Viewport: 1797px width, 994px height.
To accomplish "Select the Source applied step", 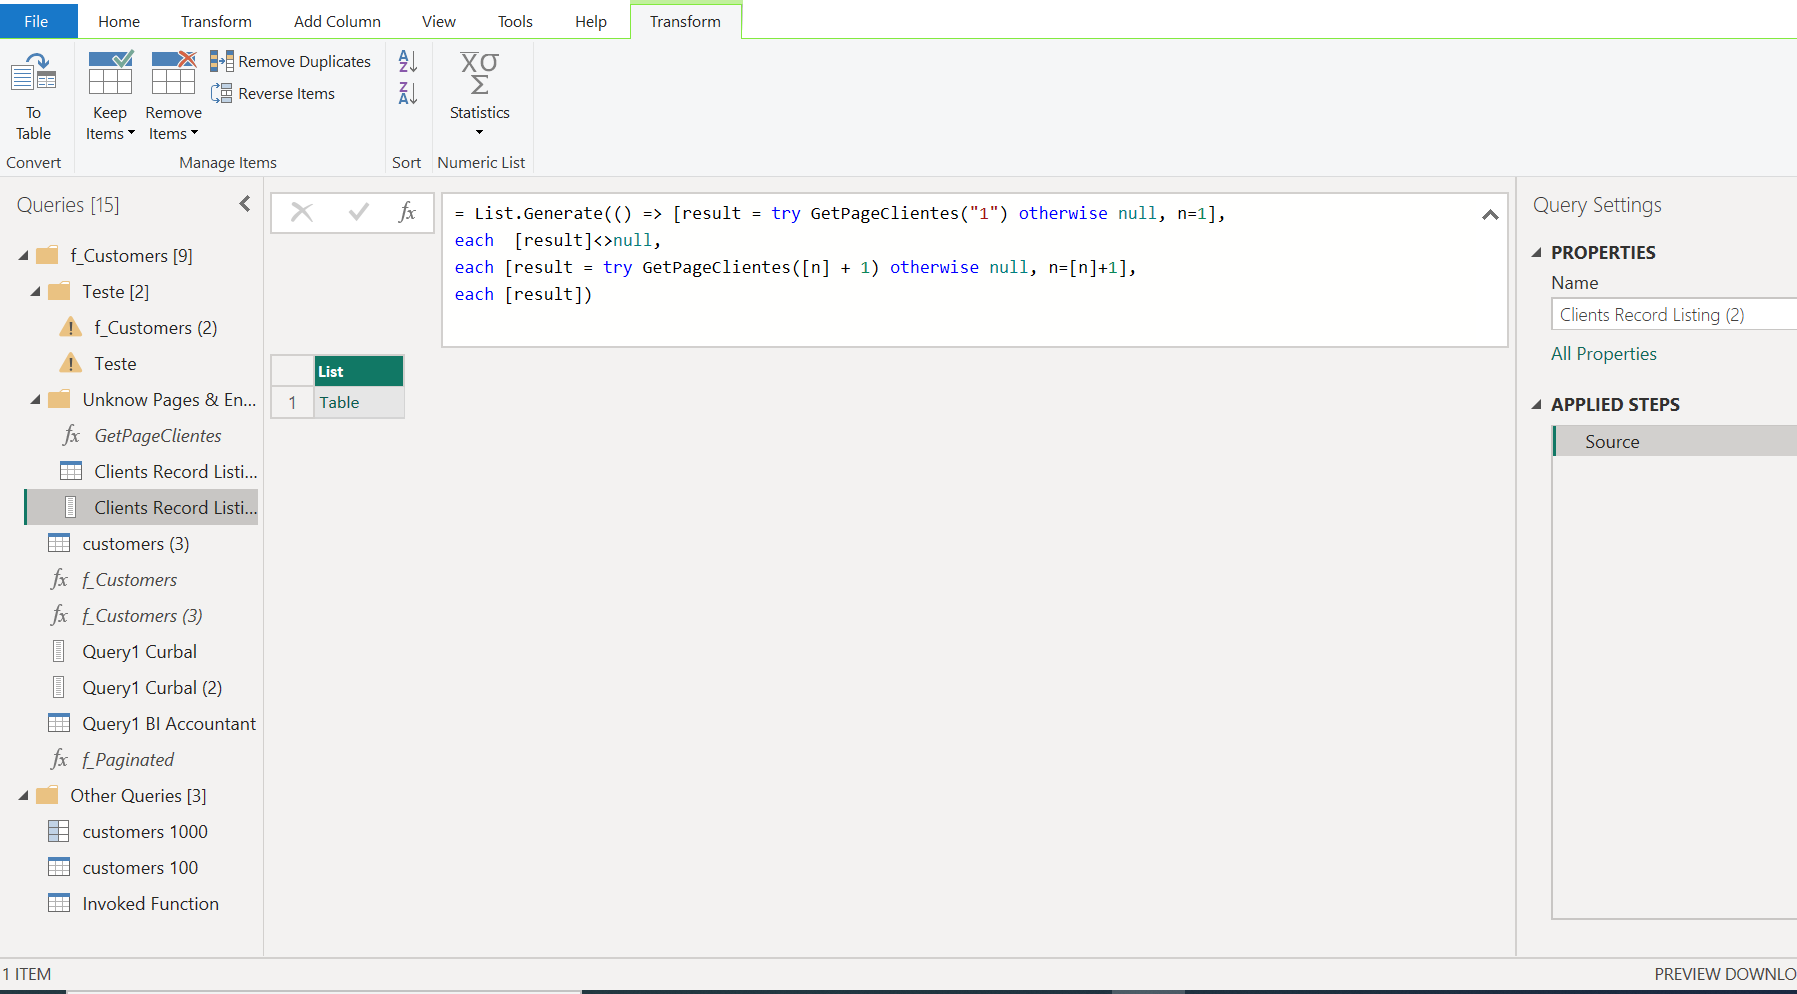I will point(1675,442).
